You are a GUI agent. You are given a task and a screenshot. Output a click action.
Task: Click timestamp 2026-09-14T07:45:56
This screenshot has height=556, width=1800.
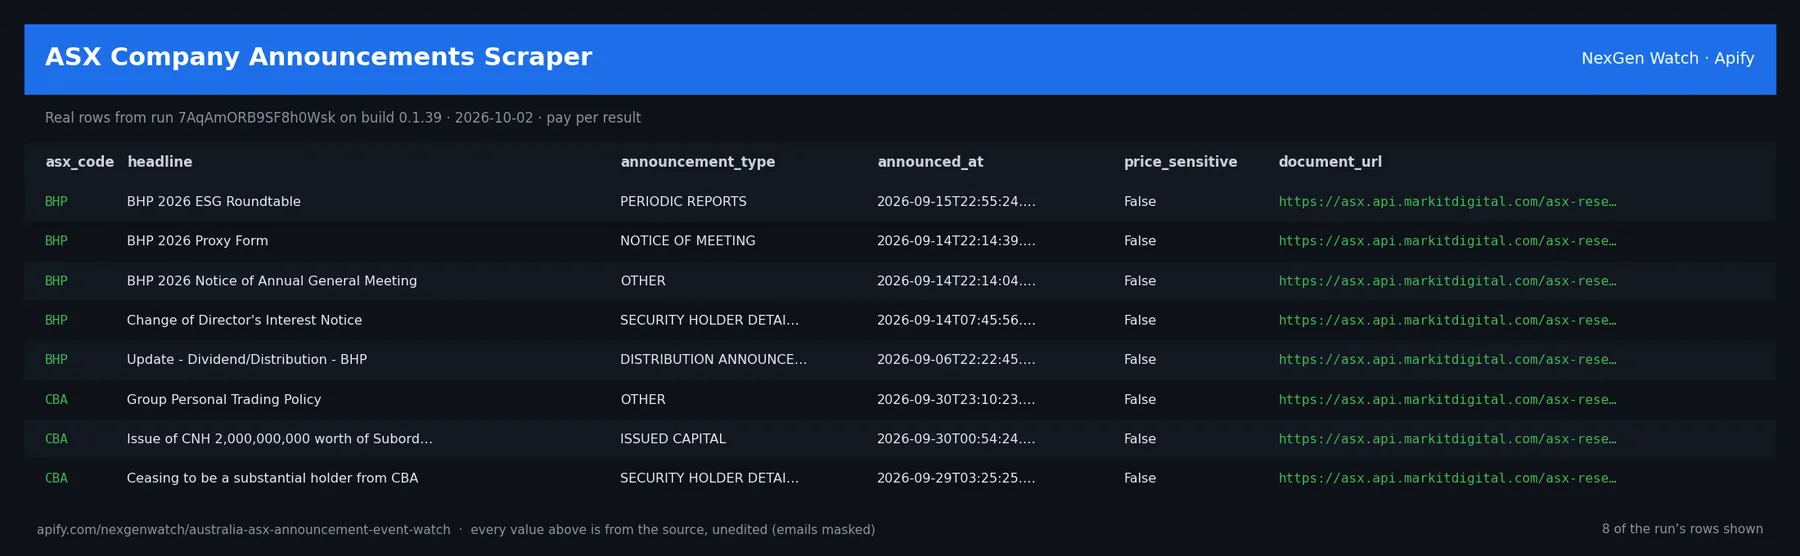point(956,320)
